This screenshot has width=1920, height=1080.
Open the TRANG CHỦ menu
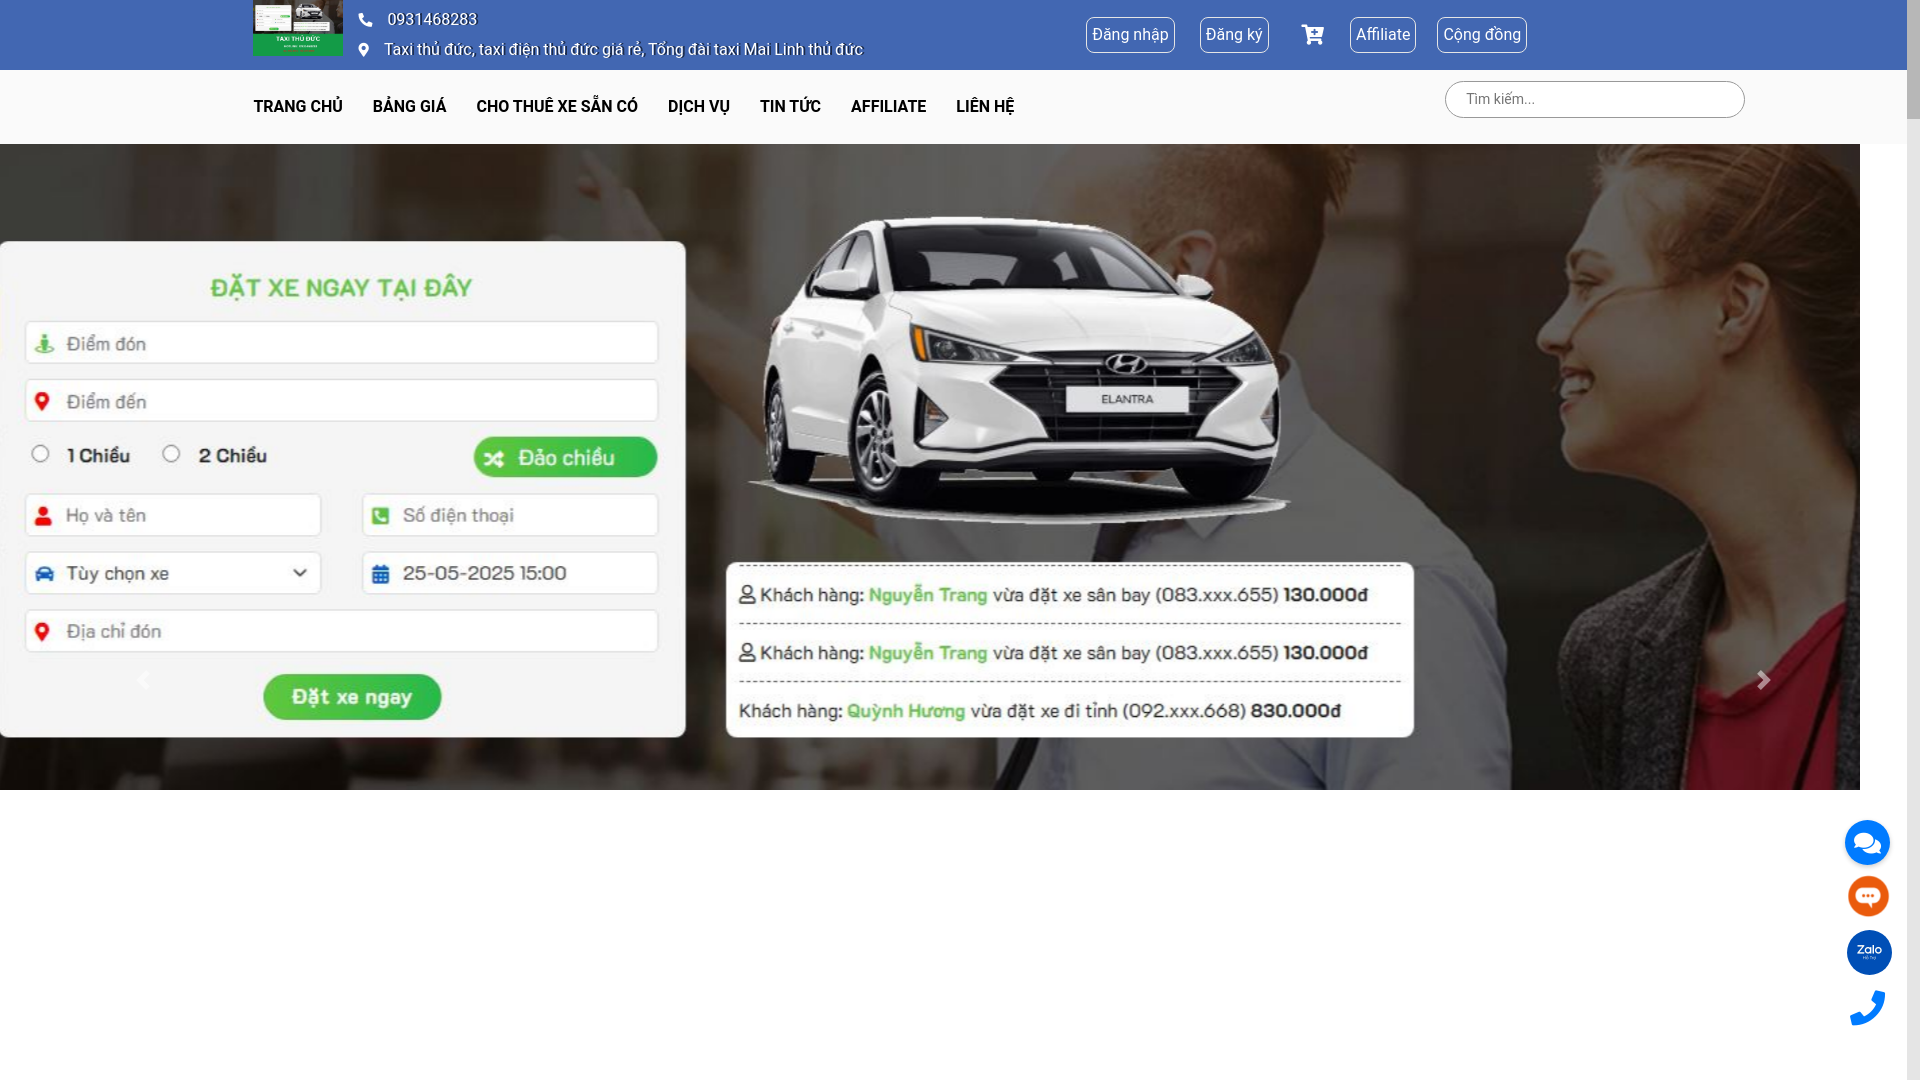pyautogui.click(x=298, y=107)
